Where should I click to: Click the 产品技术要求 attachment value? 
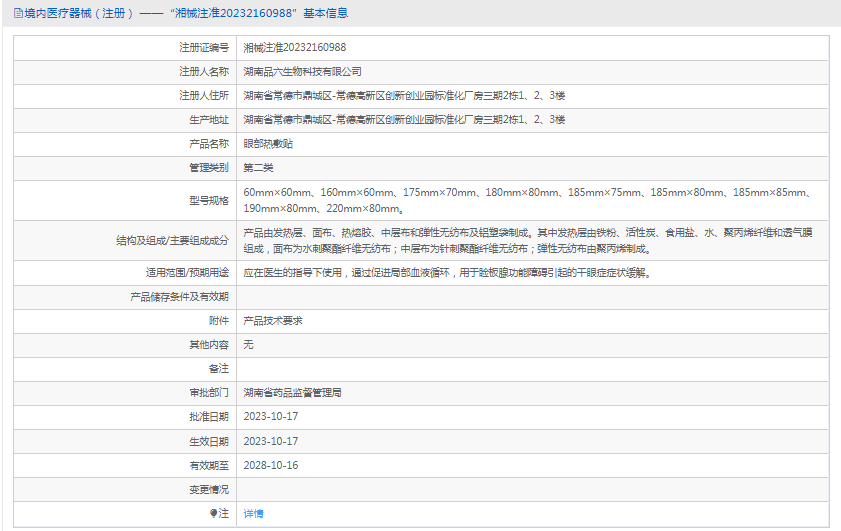point(273,320)
